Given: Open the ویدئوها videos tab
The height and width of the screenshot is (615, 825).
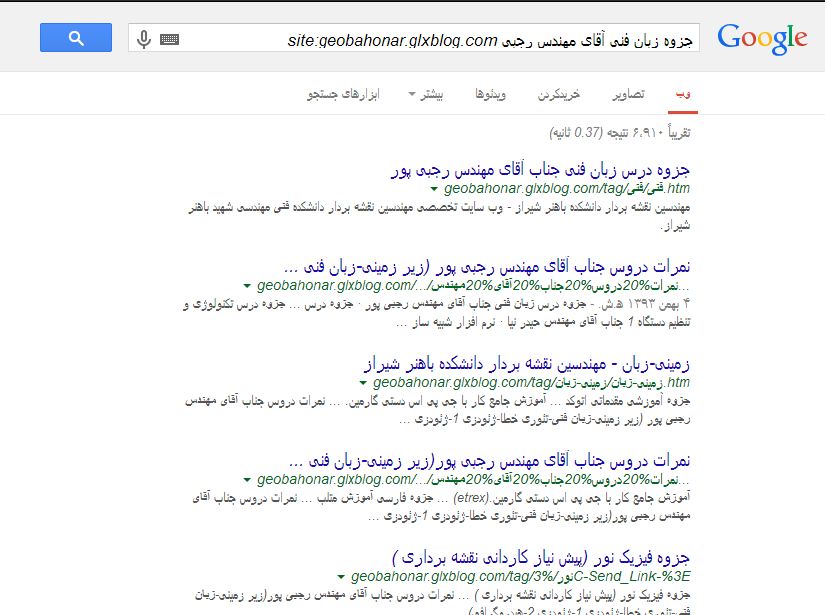Looking at the screenshot, I should click(x=490, y=94).
